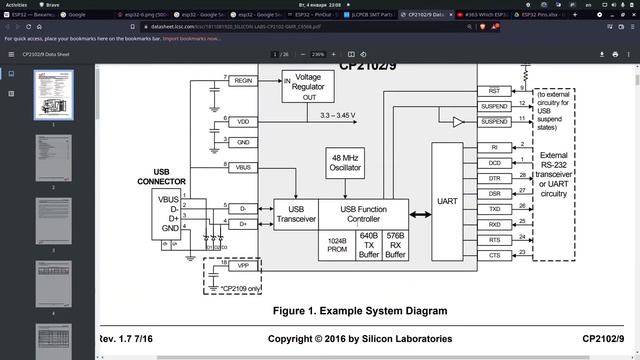Open the Brave wallet icon
The width and height of the screenshot is (640, 360).
[621, 27]
